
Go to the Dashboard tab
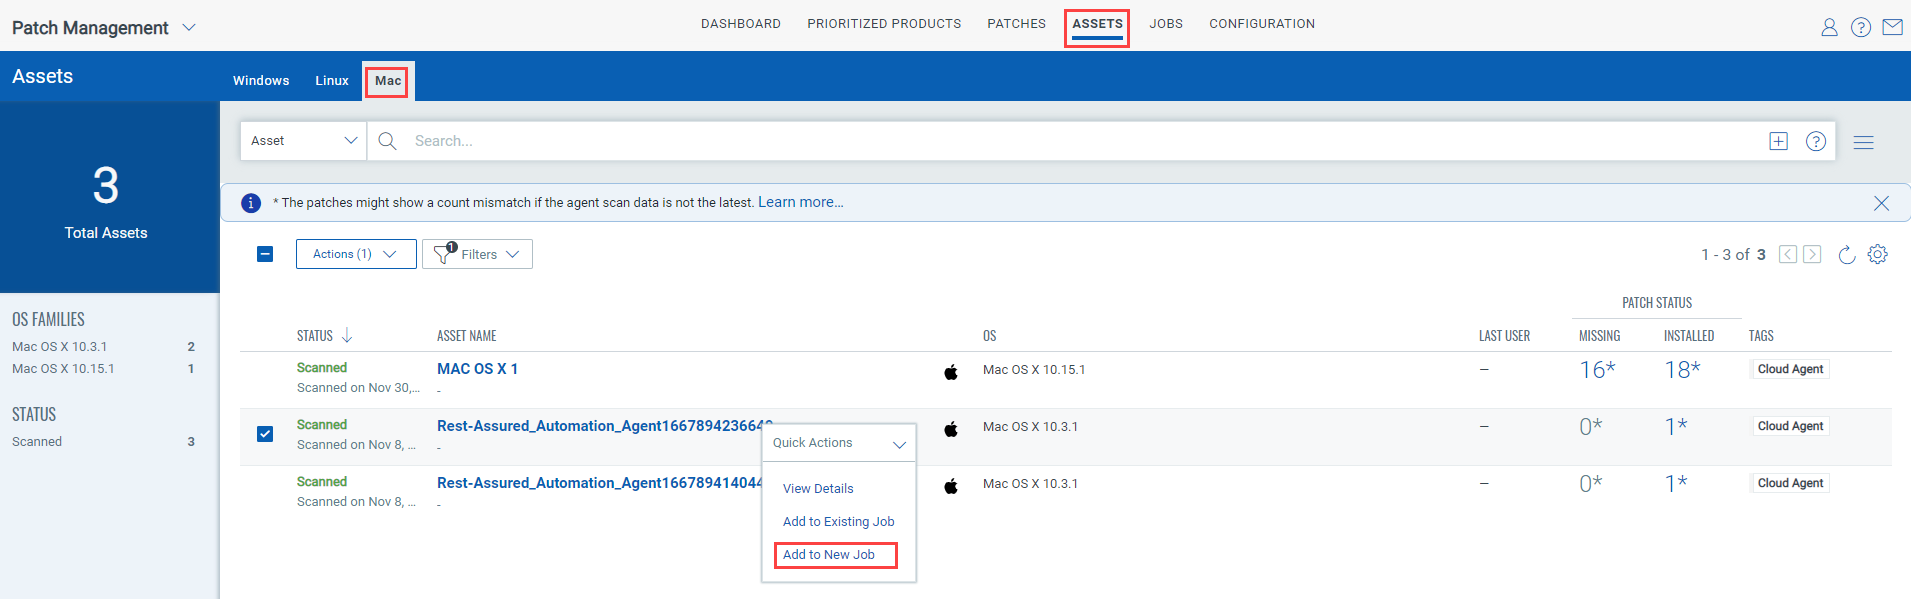pos(741,23)
